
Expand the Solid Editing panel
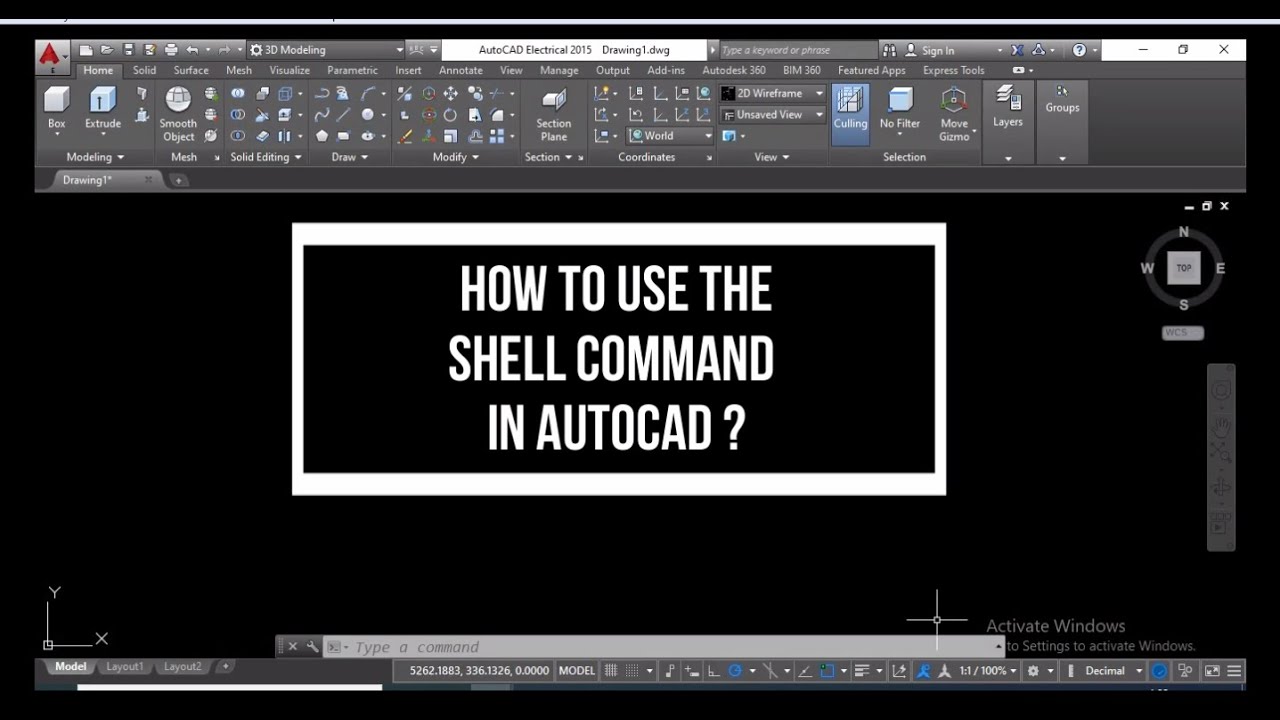266,157
